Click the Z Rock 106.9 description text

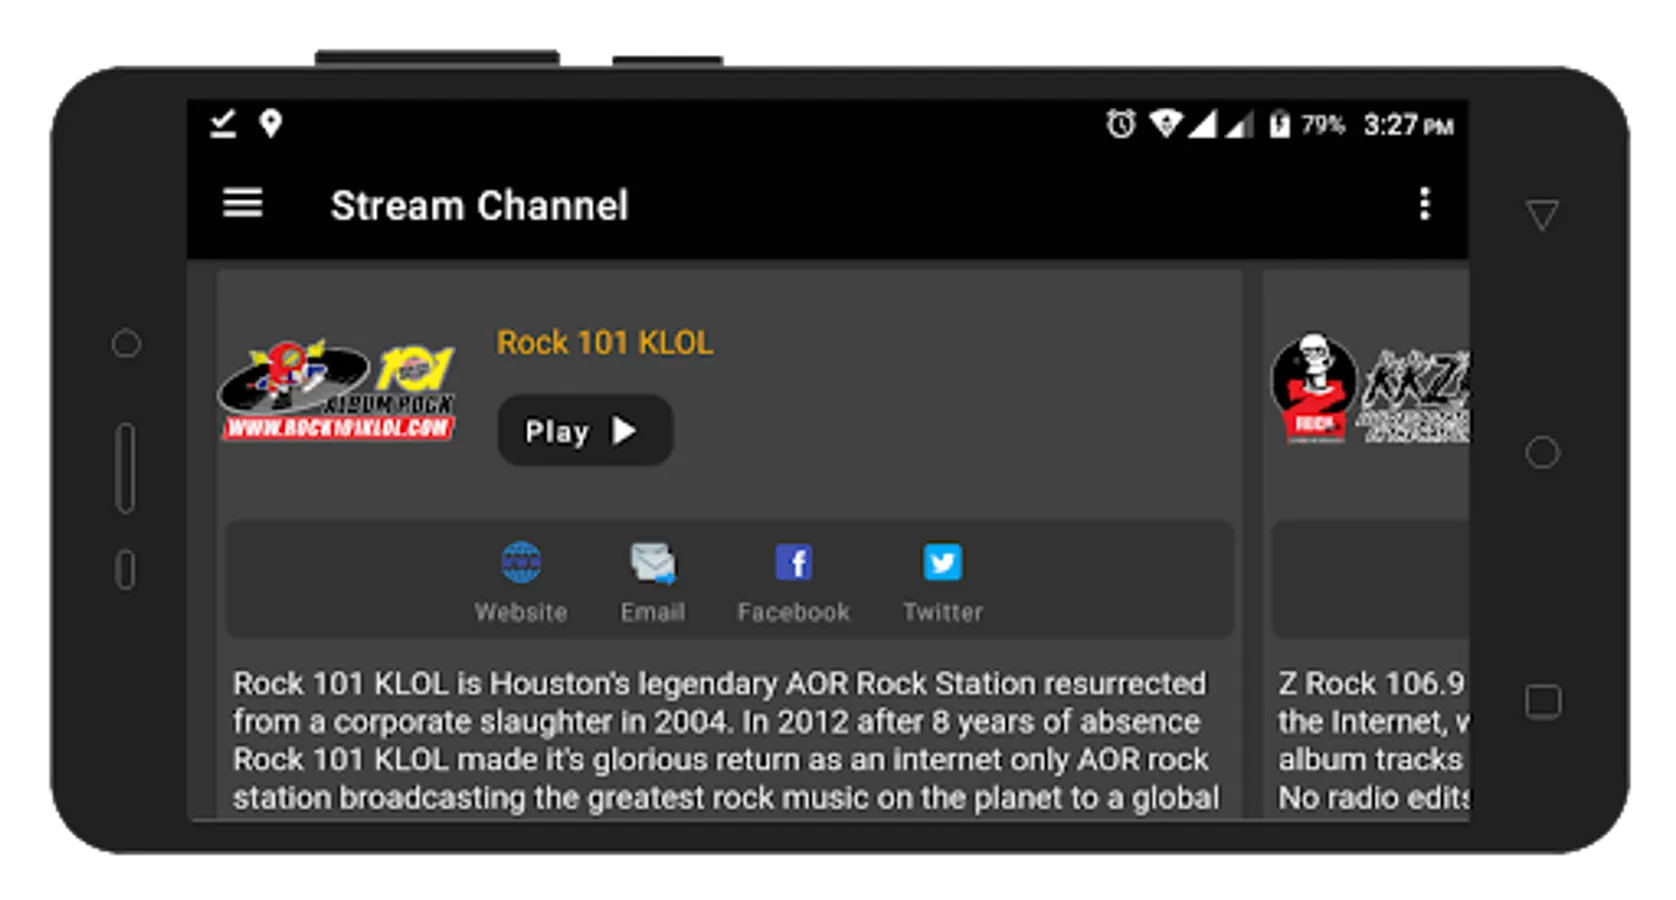point(1373,740)
